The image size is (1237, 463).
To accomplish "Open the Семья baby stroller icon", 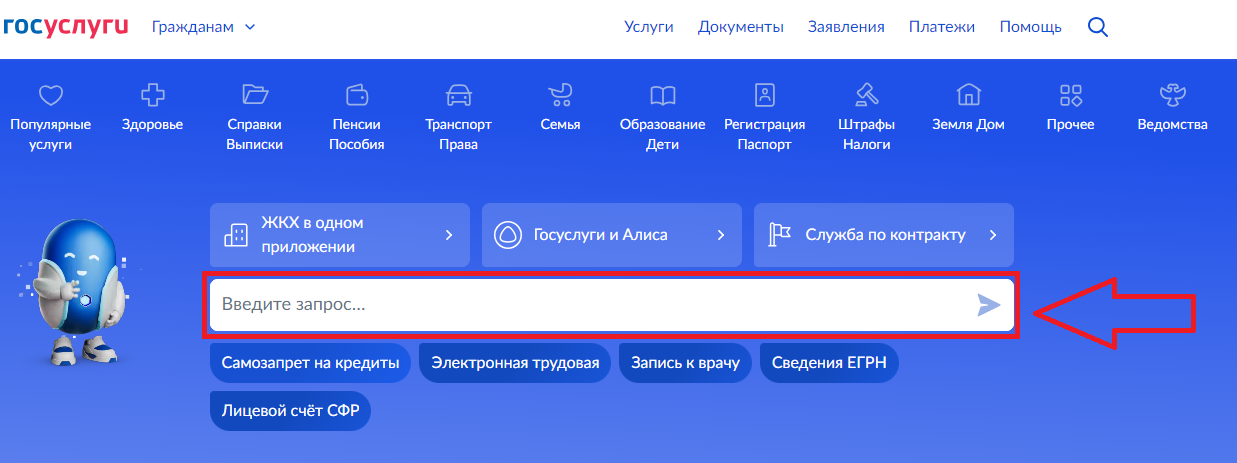I will [x=560, y=95].
